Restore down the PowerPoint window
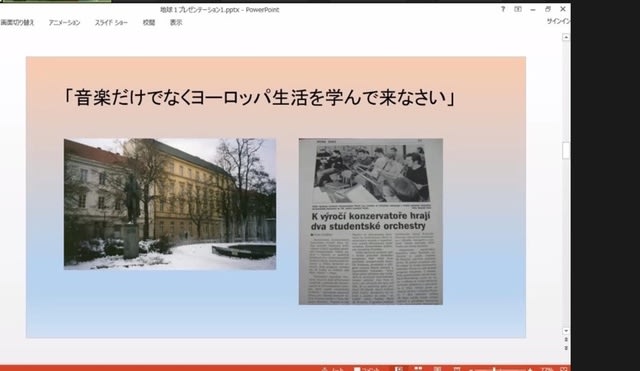The height and width of the screenshot is (371, 640). pyautogui.click(x=548, y=9)
